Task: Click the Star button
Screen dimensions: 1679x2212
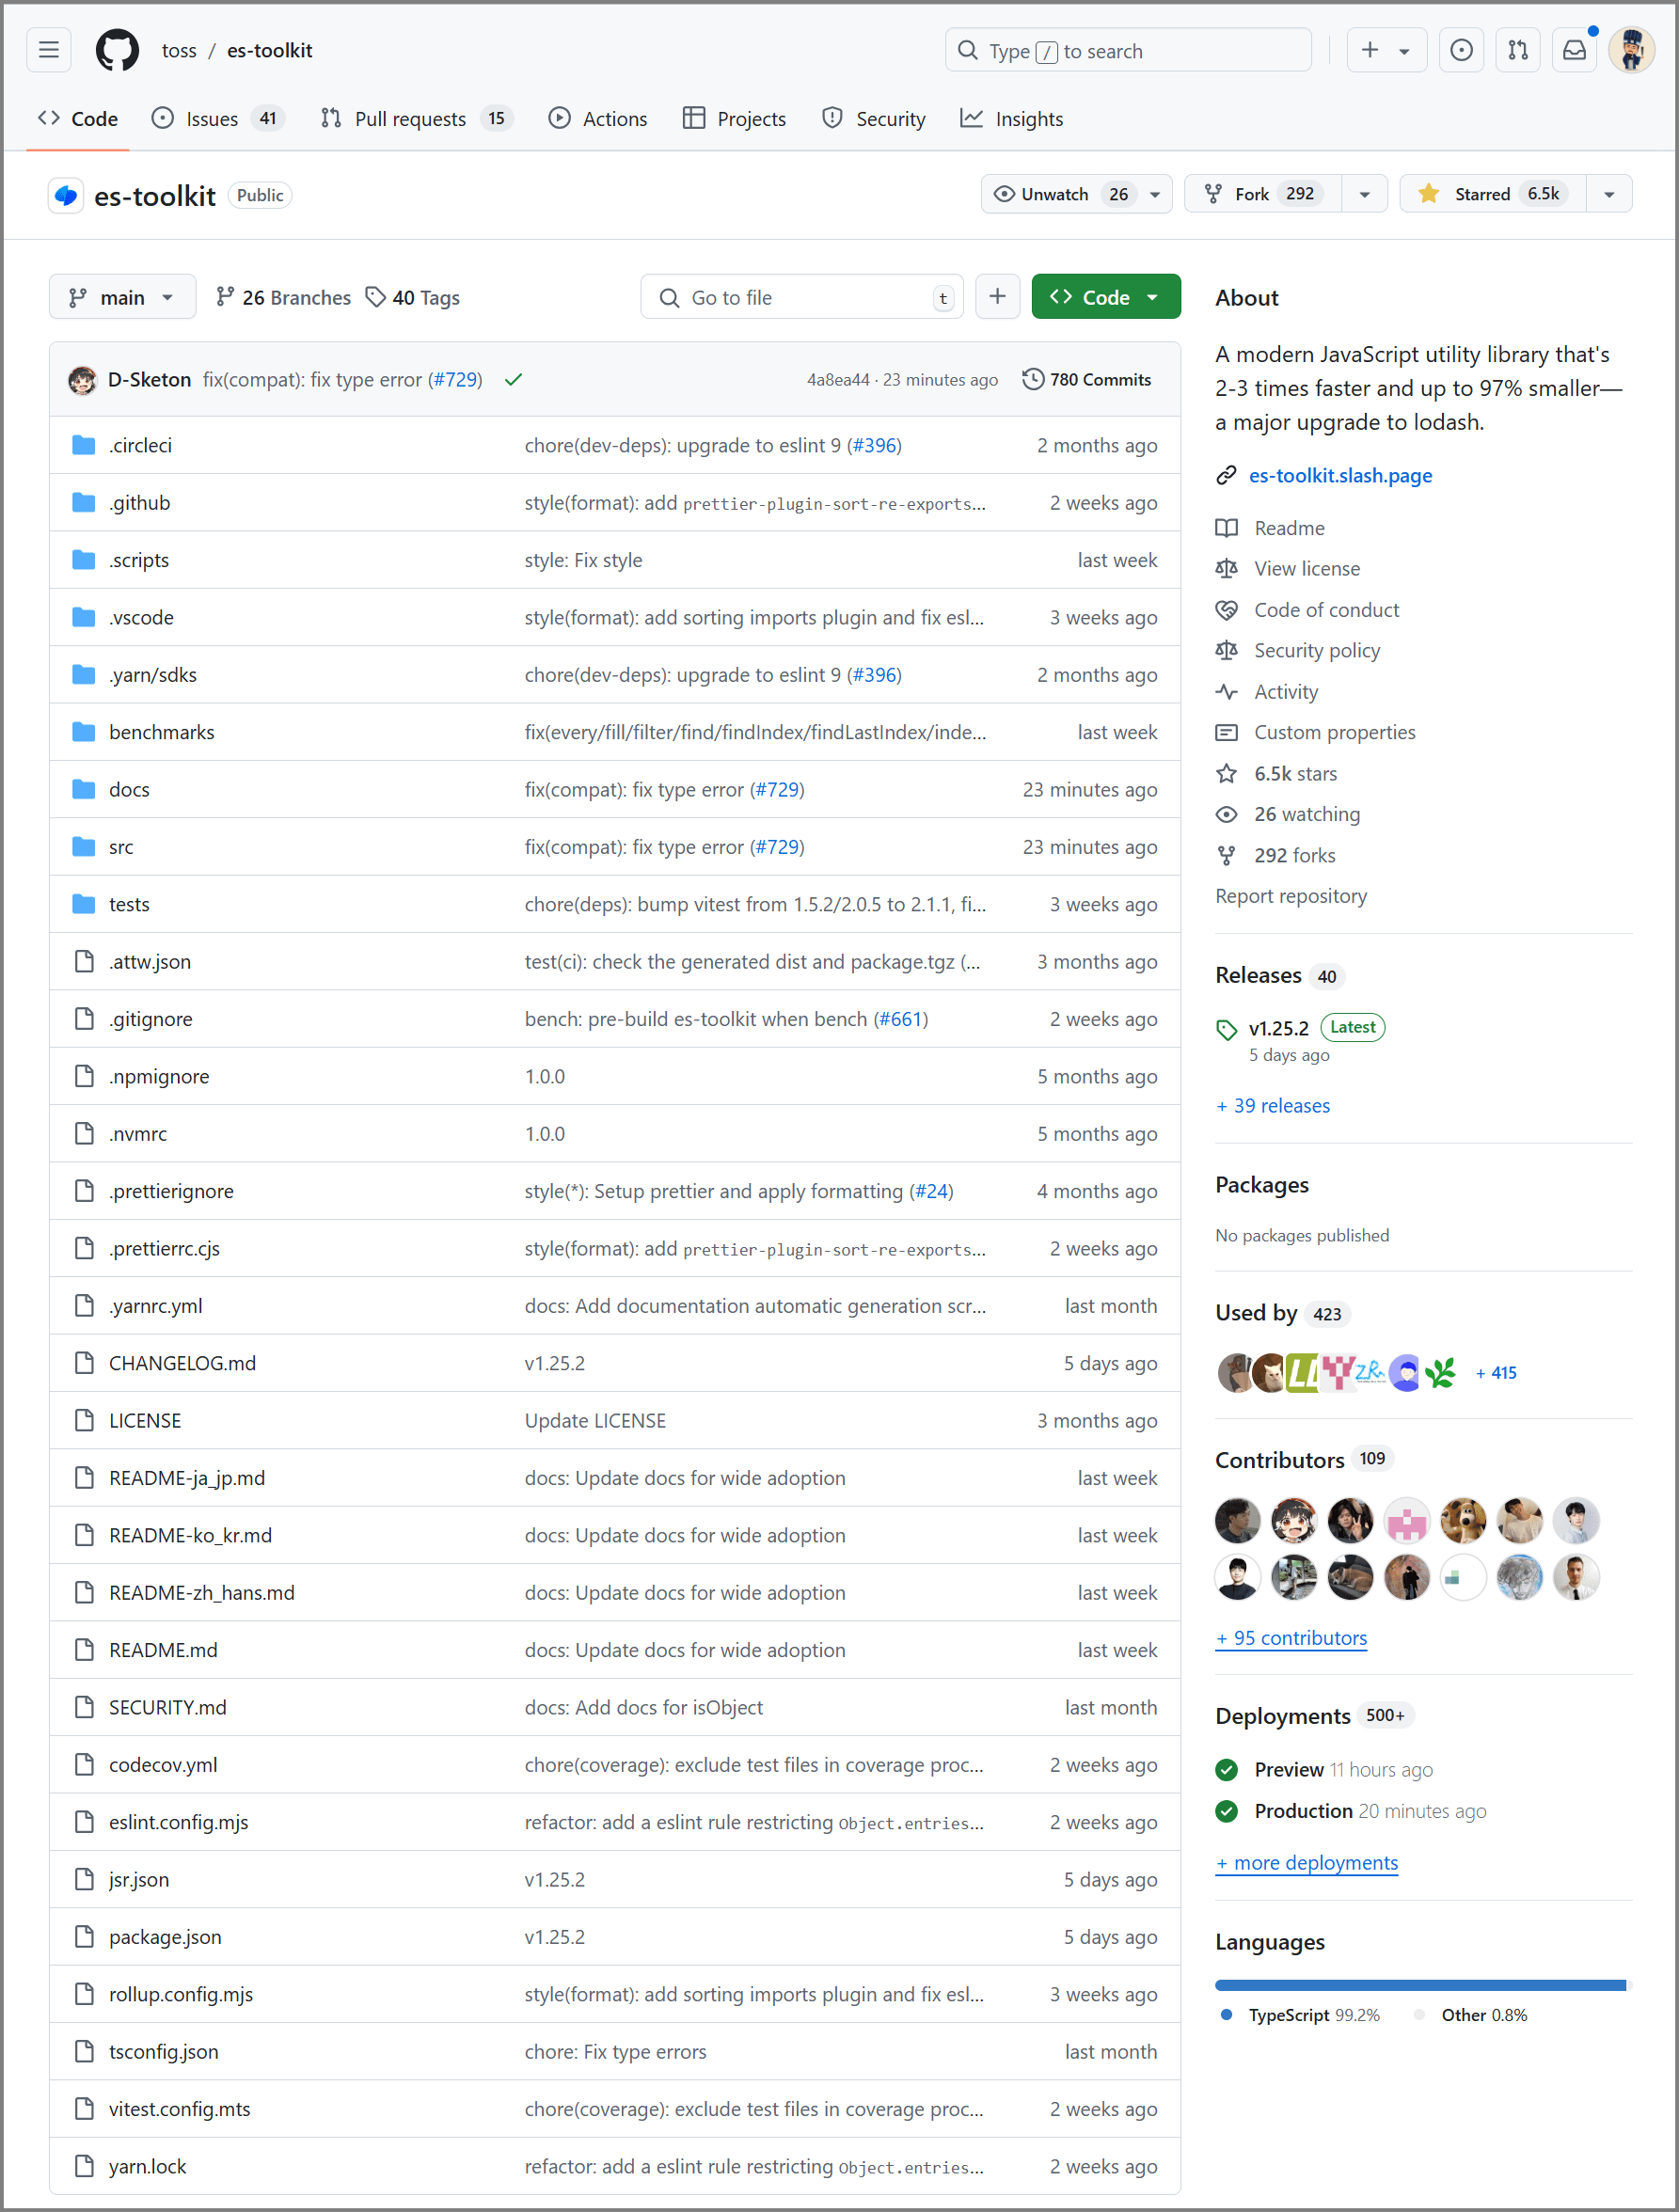Action: [1493, 194]
